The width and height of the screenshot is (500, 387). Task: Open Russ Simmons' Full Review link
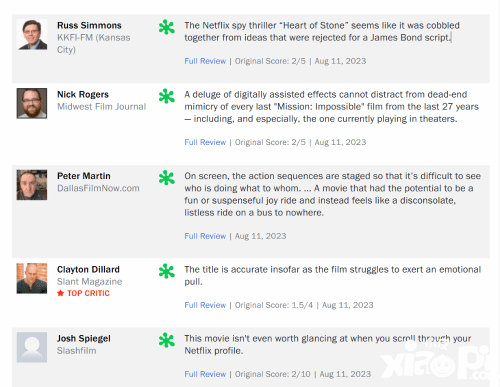click(205, 61)
